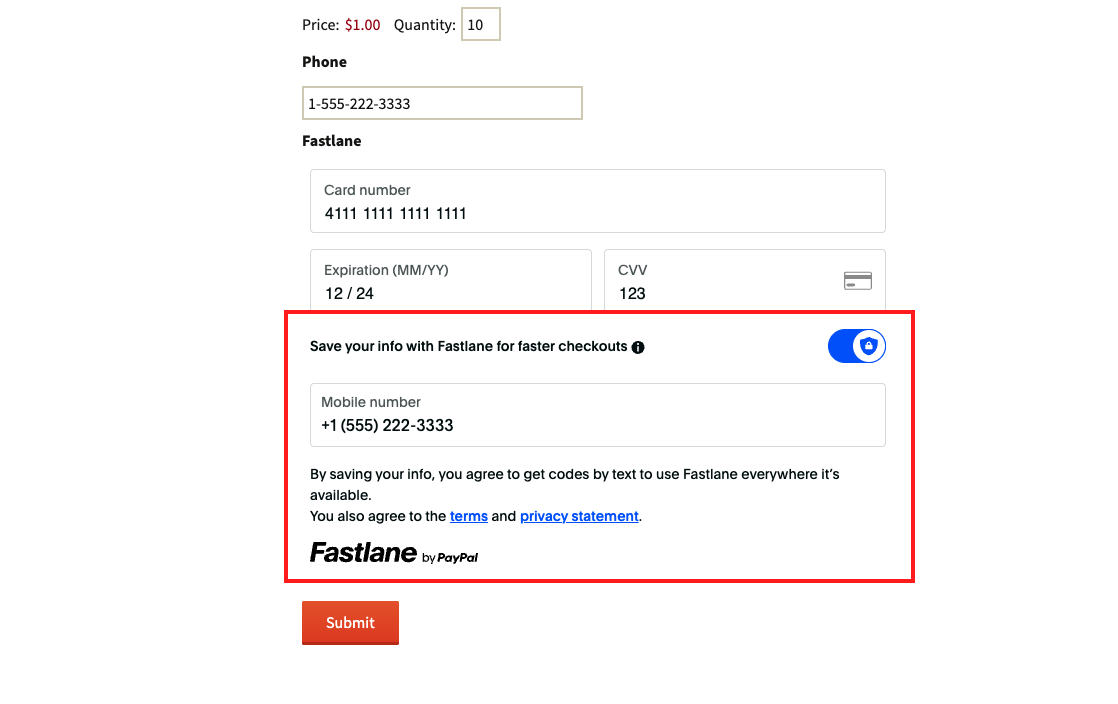Screen dimensions: 1118x704
Task: Click the Phone label above the input
Action: (324, 61)
